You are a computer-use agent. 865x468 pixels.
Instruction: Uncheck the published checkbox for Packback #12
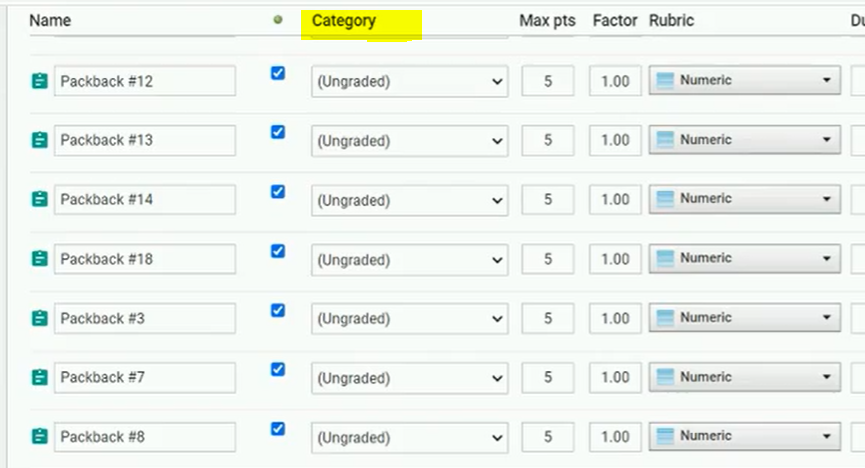click(278, 73)
